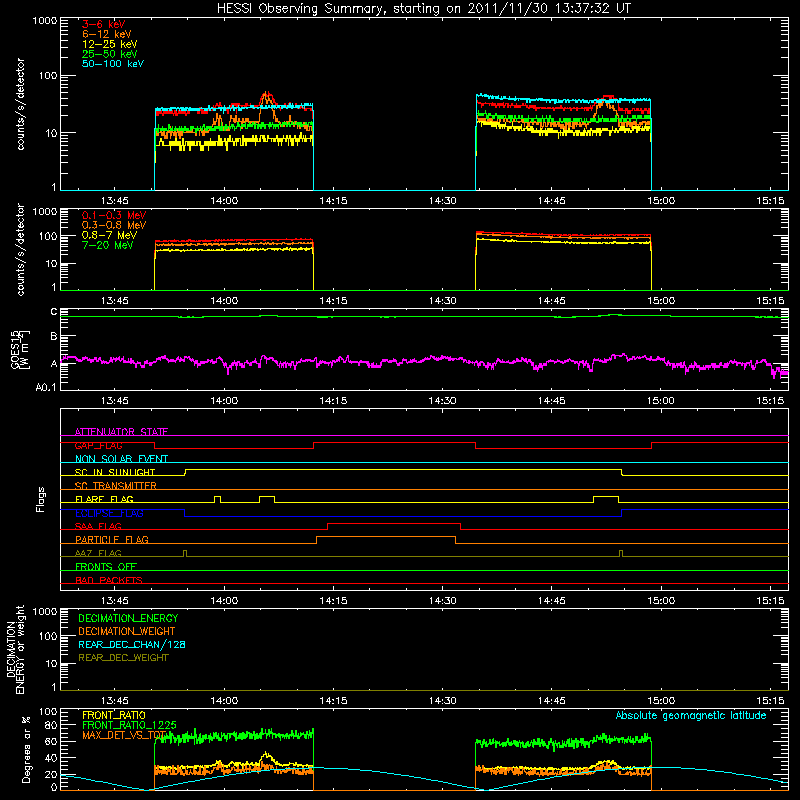Select the REAR_DEC_CHAN/128 legend label
Viewport: 800px width, 800px height.
[x=132, y=644]
